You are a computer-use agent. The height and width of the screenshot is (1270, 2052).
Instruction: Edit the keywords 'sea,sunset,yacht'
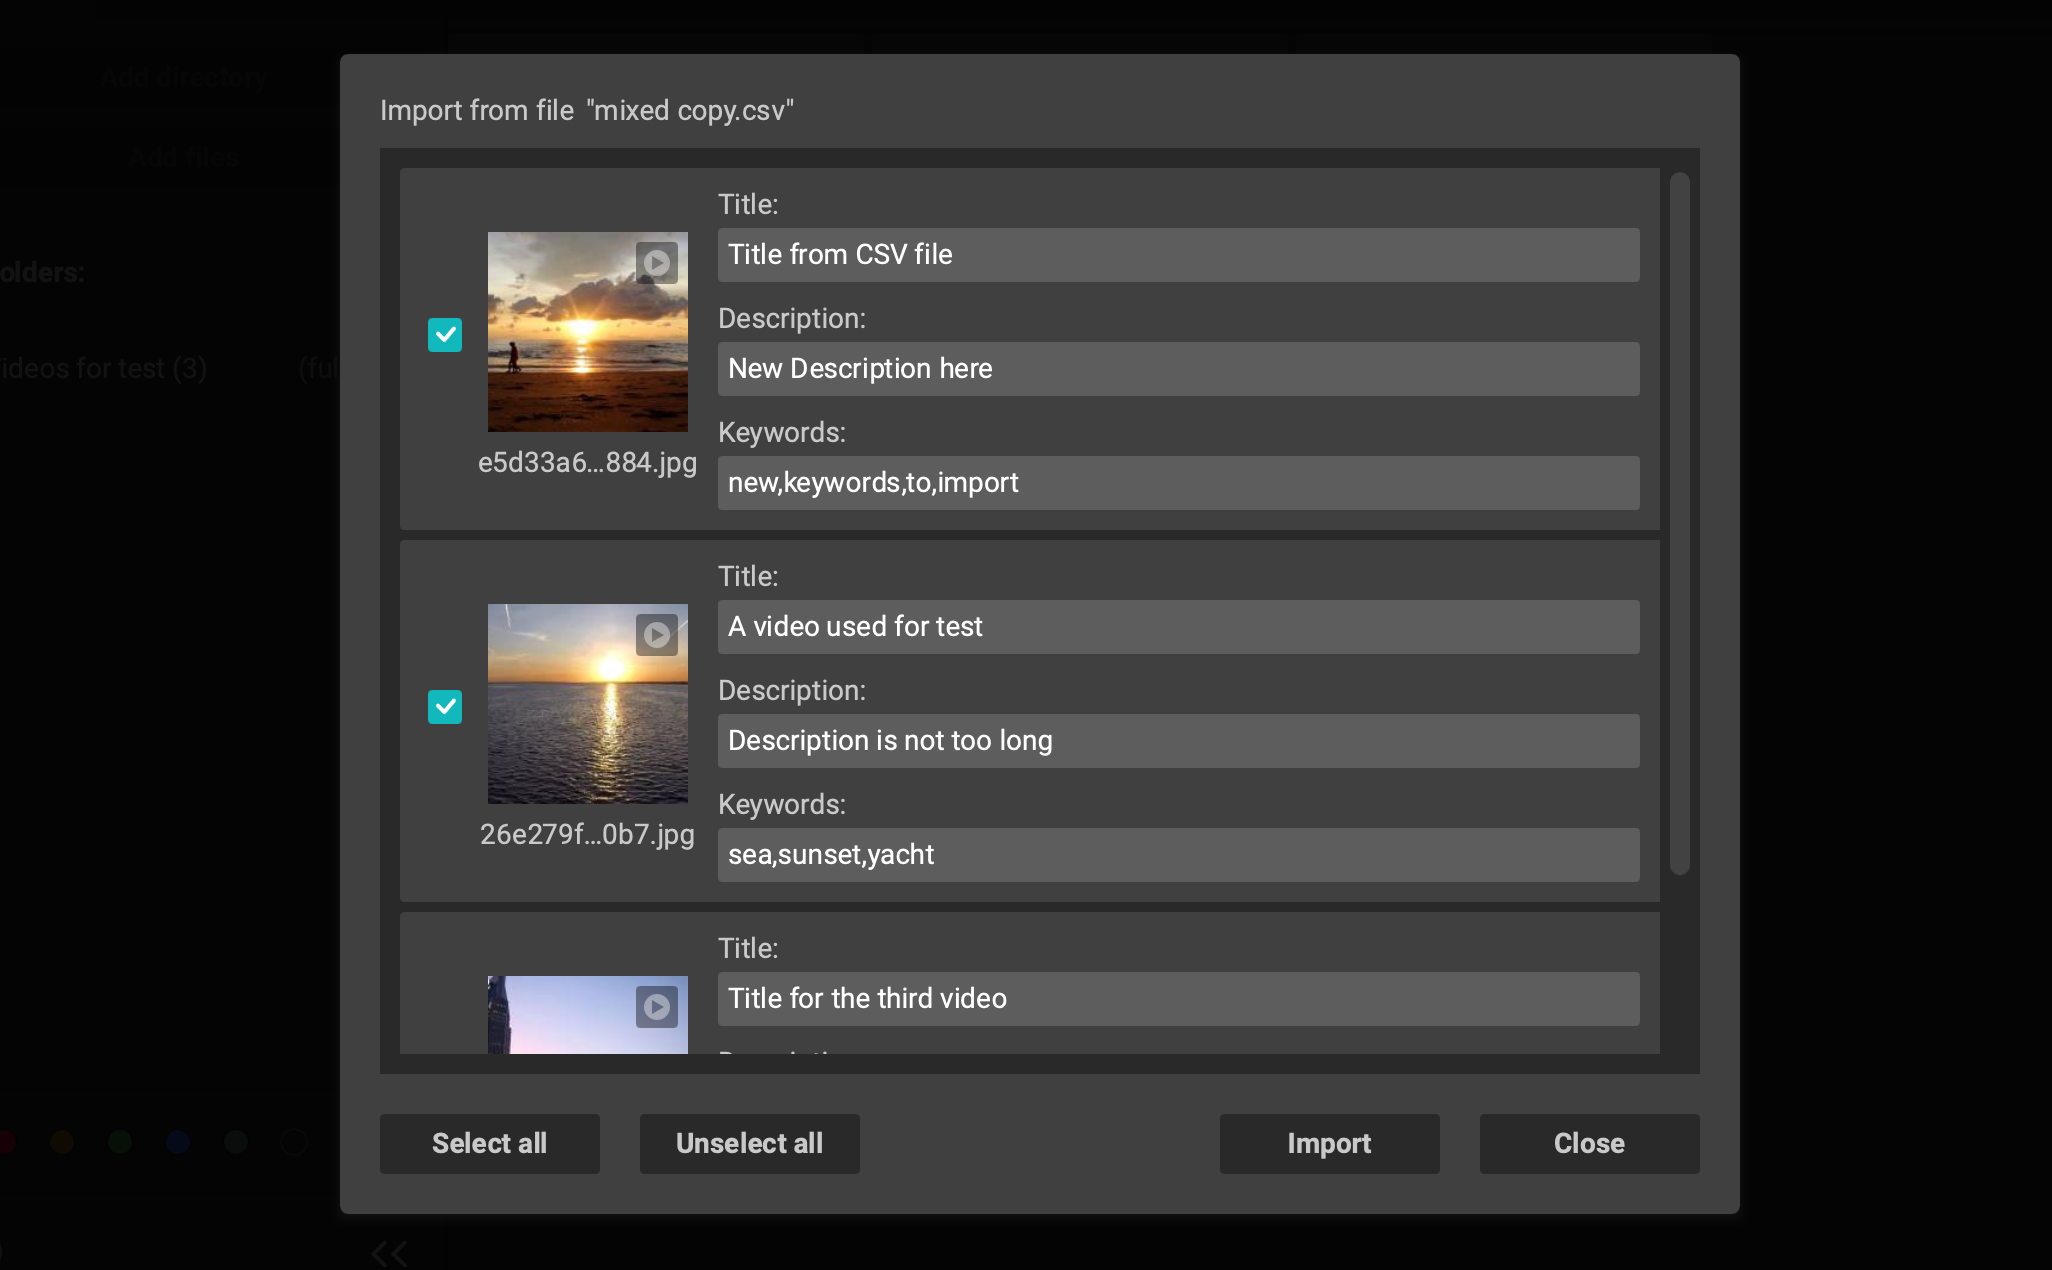(1177, 855)
